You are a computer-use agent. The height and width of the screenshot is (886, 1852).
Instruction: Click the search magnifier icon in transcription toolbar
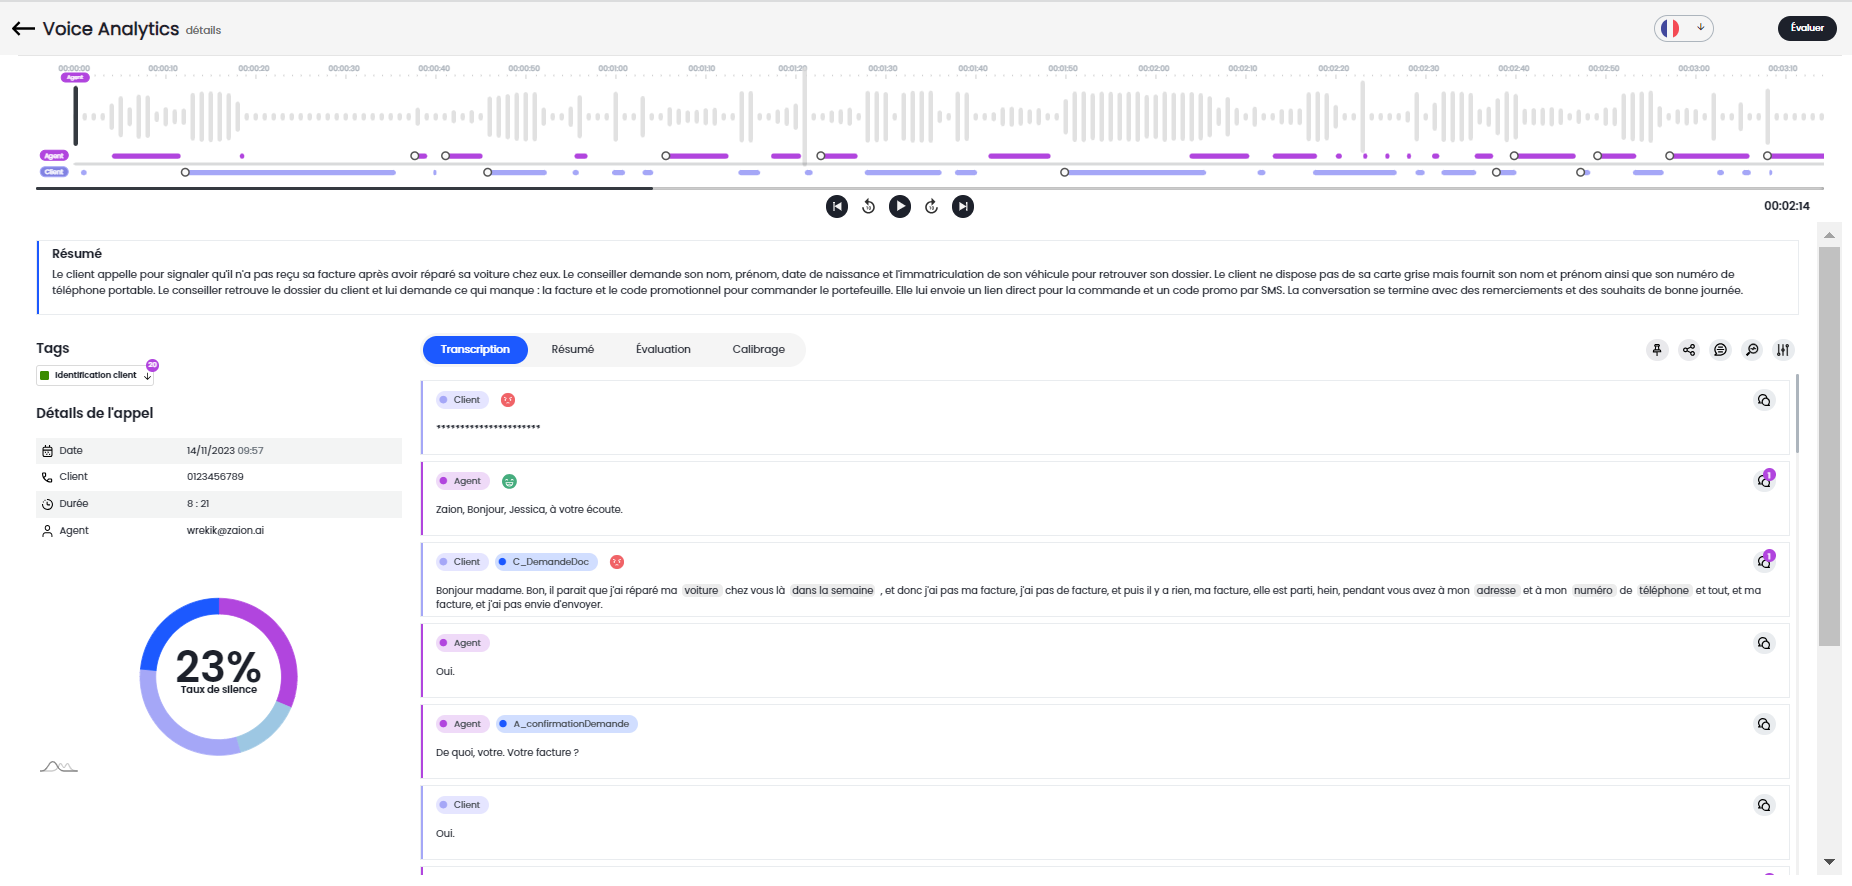[x=1752, y=350]
